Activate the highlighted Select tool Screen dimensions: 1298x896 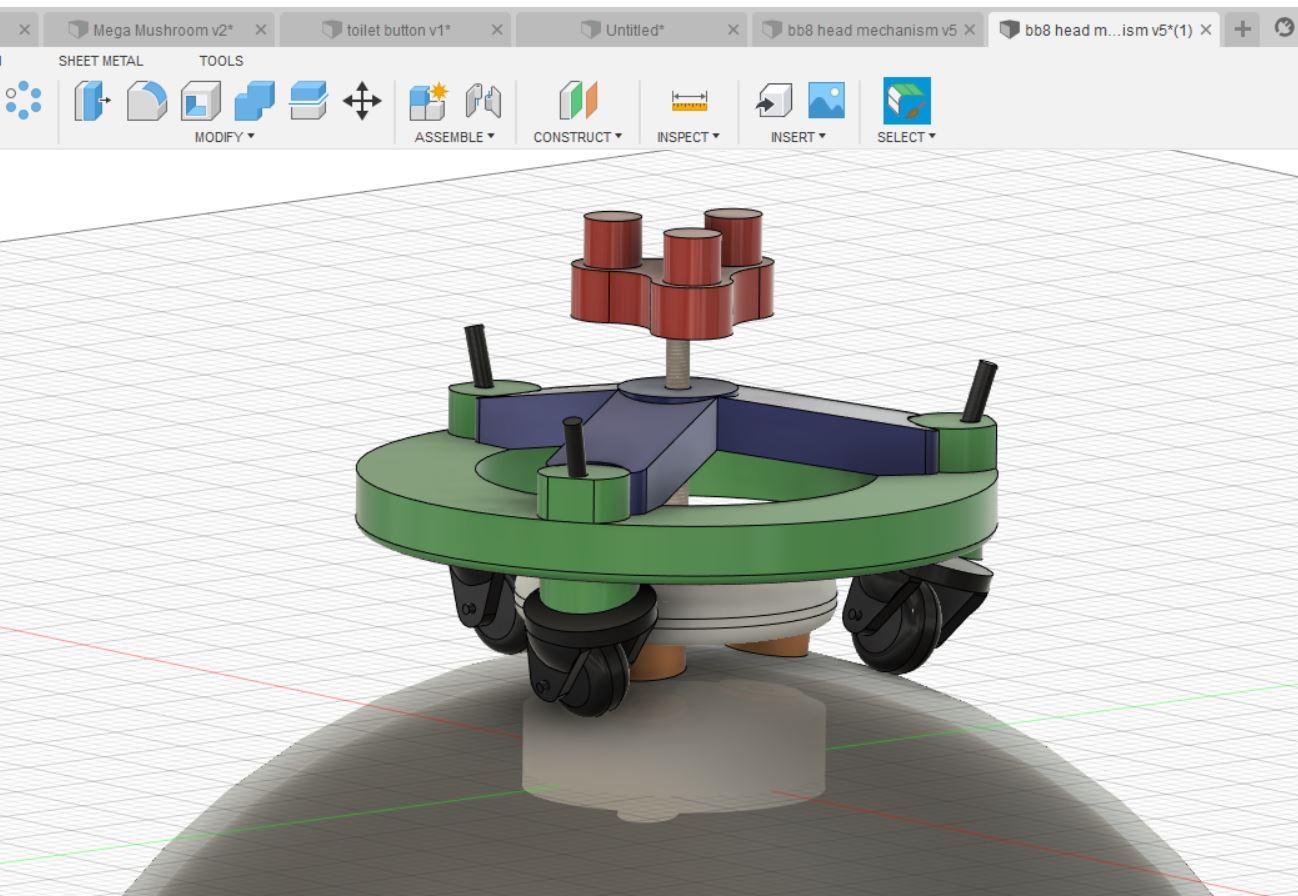point(906,101)
